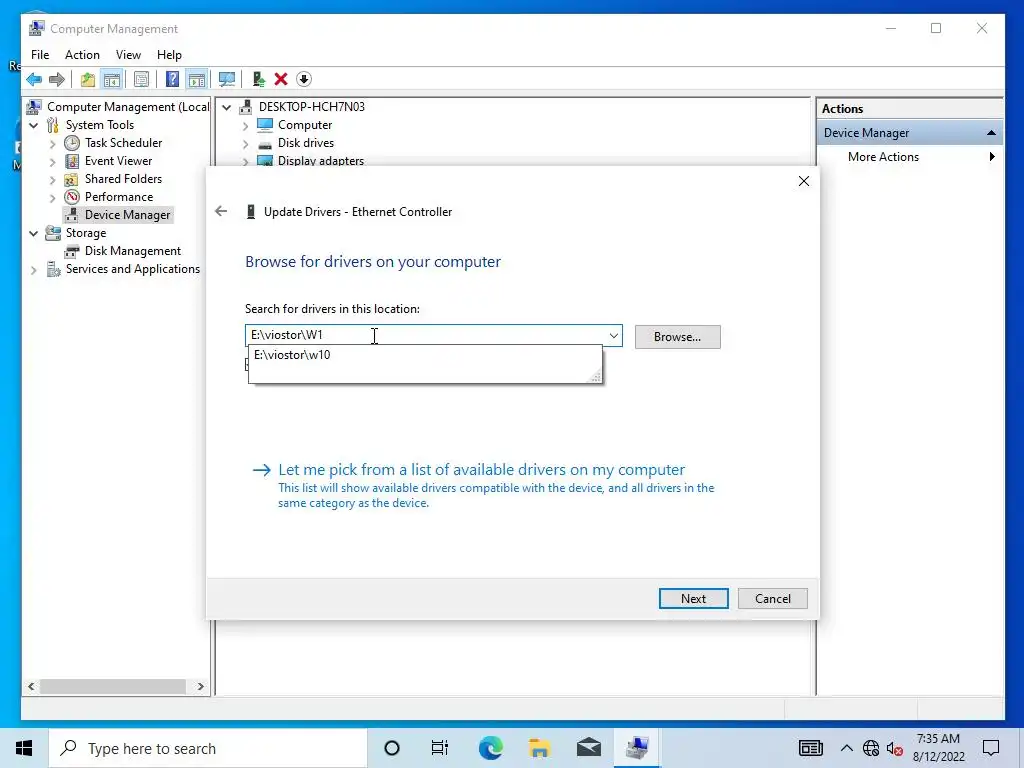The height and width of the screenshot is (768, 1024).
Task: Click the Next button
Action: tap(694, 599)
